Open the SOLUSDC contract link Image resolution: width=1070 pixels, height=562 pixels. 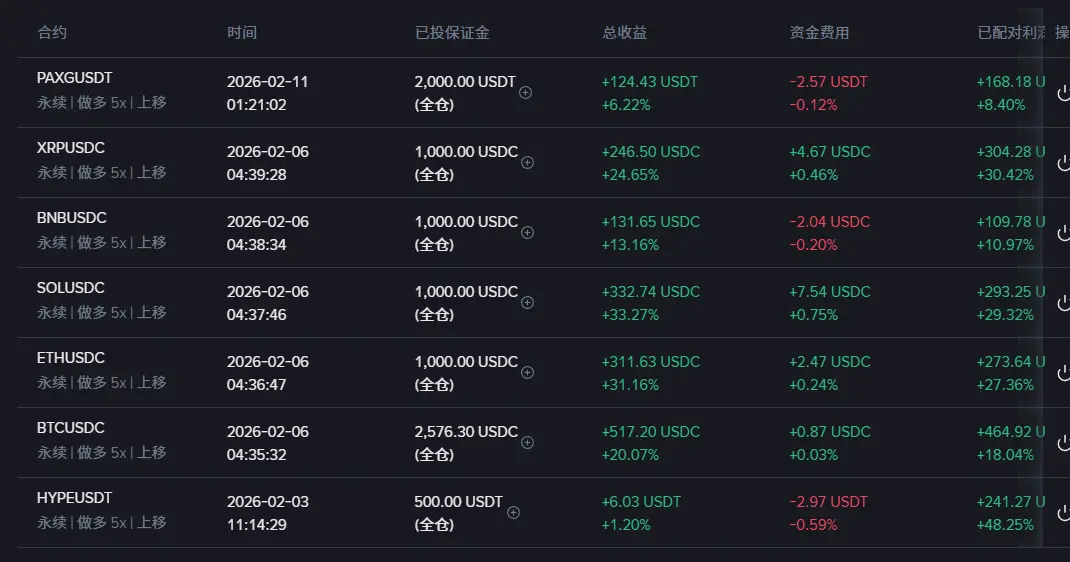point(71,288)
